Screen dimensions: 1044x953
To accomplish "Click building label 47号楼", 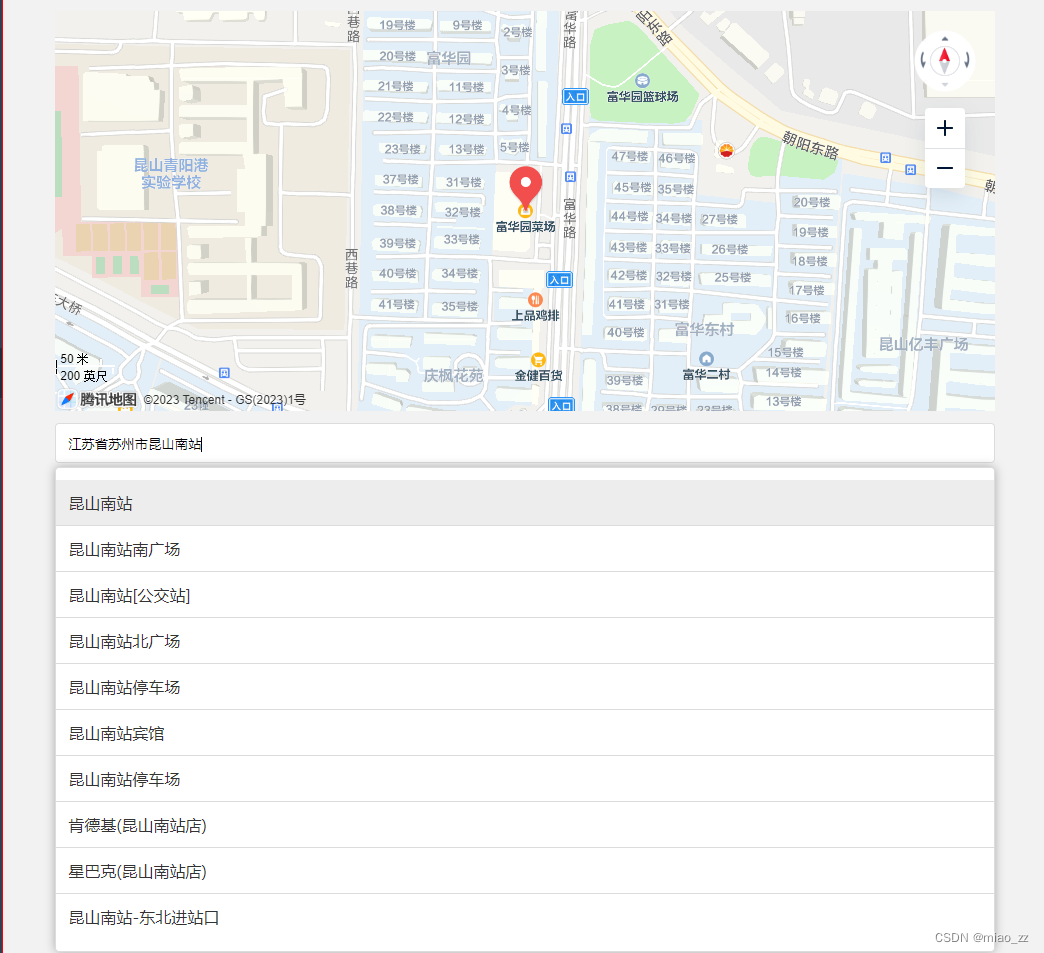I will click(630, 157).
